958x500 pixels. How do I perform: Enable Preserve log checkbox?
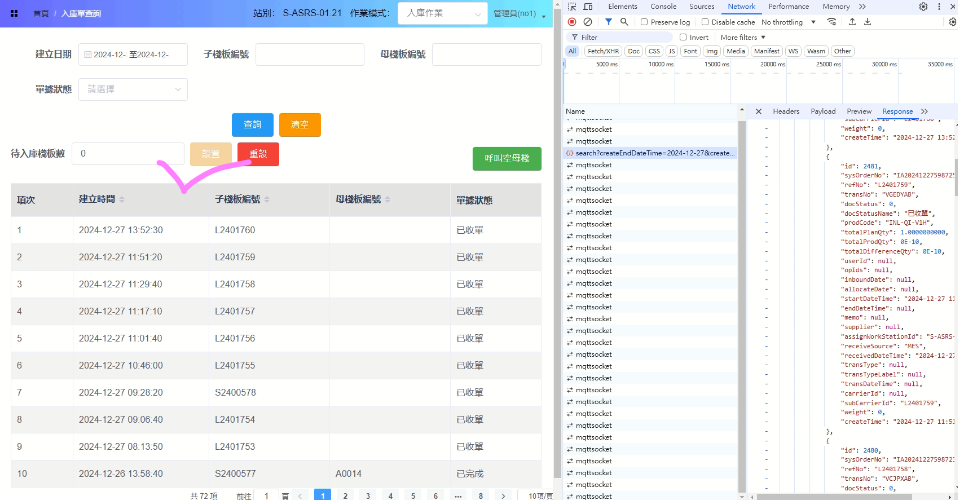tap(644, 22)
